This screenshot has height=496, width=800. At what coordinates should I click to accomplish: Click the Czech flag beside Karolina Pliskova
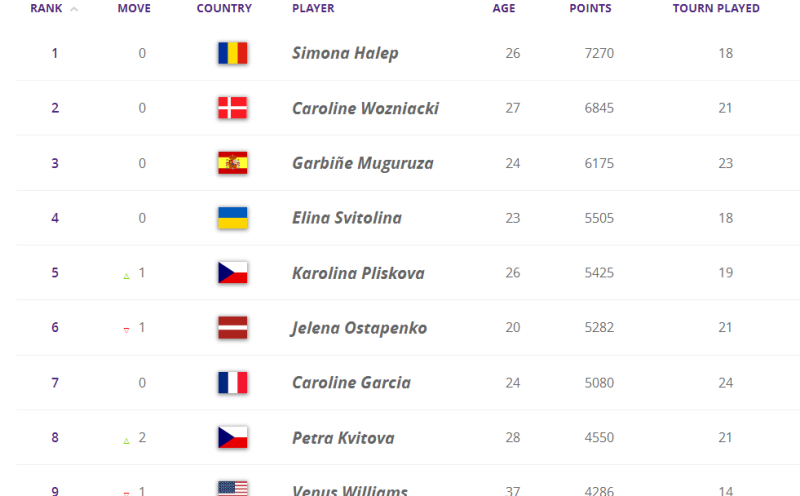tap(233, 272)
